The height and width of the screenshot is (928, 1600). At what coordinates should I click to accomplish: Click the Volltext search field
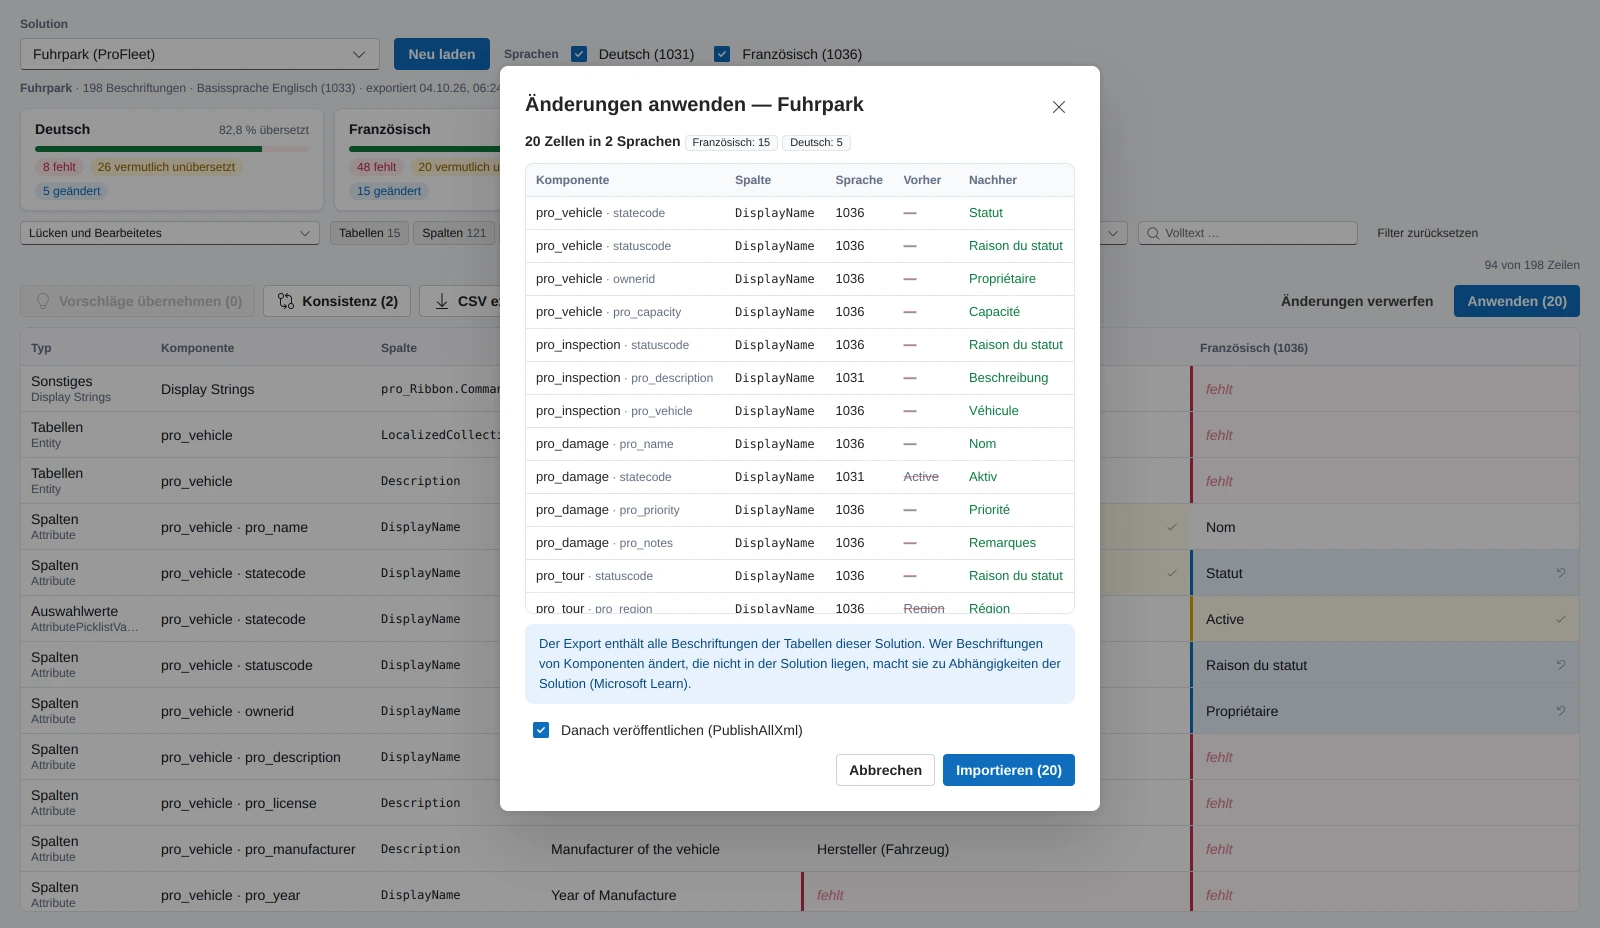pos(1248,233)
